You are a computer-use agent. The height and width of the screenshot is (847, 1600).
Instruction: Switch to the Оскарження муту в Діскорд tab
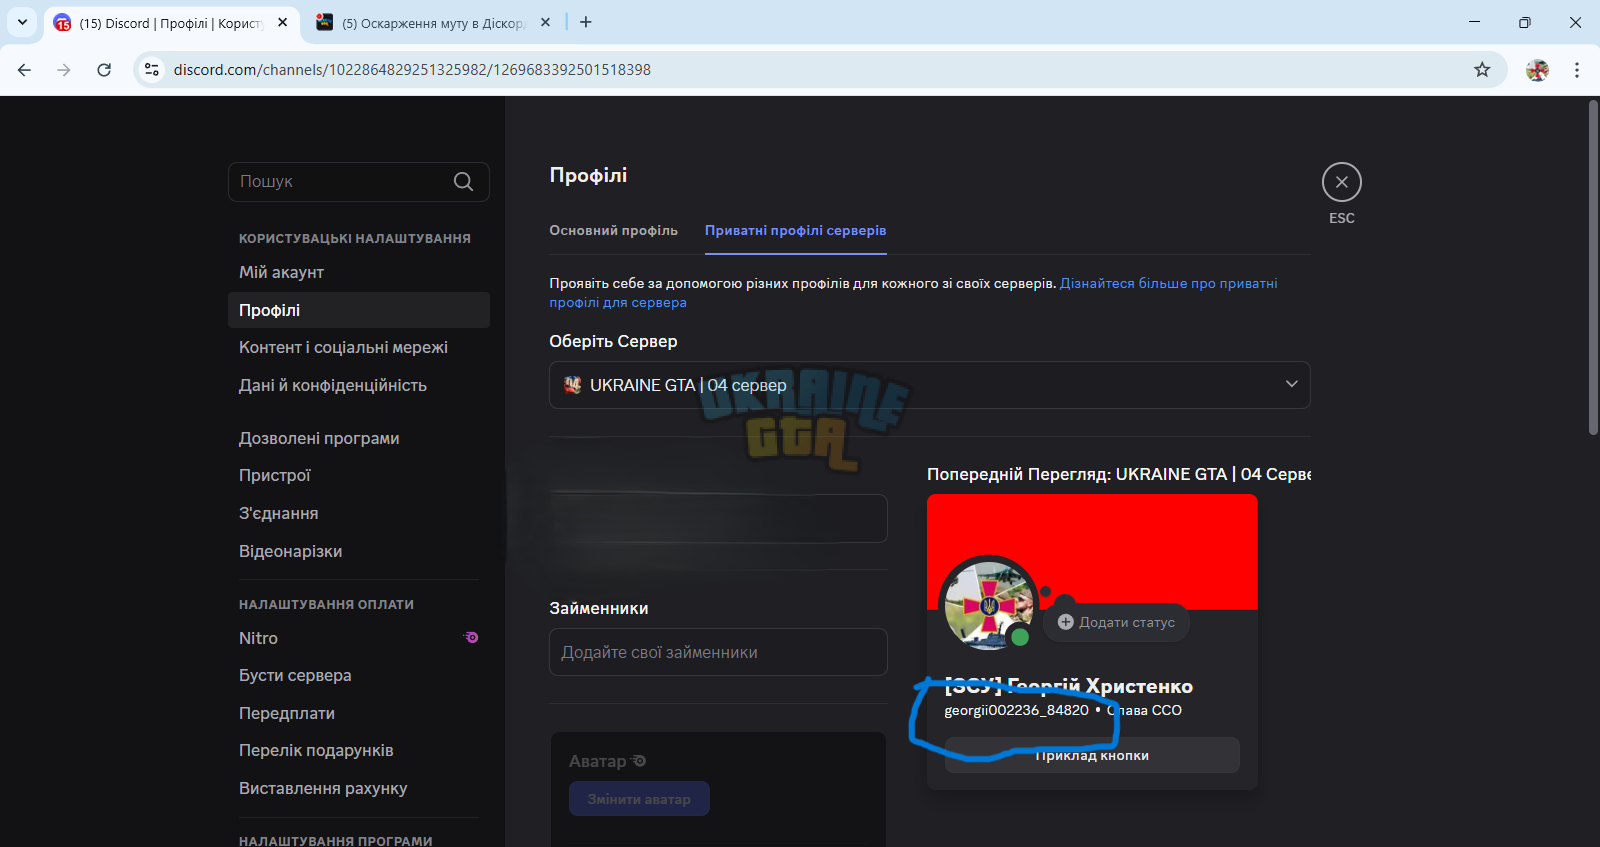click(433, 22)
